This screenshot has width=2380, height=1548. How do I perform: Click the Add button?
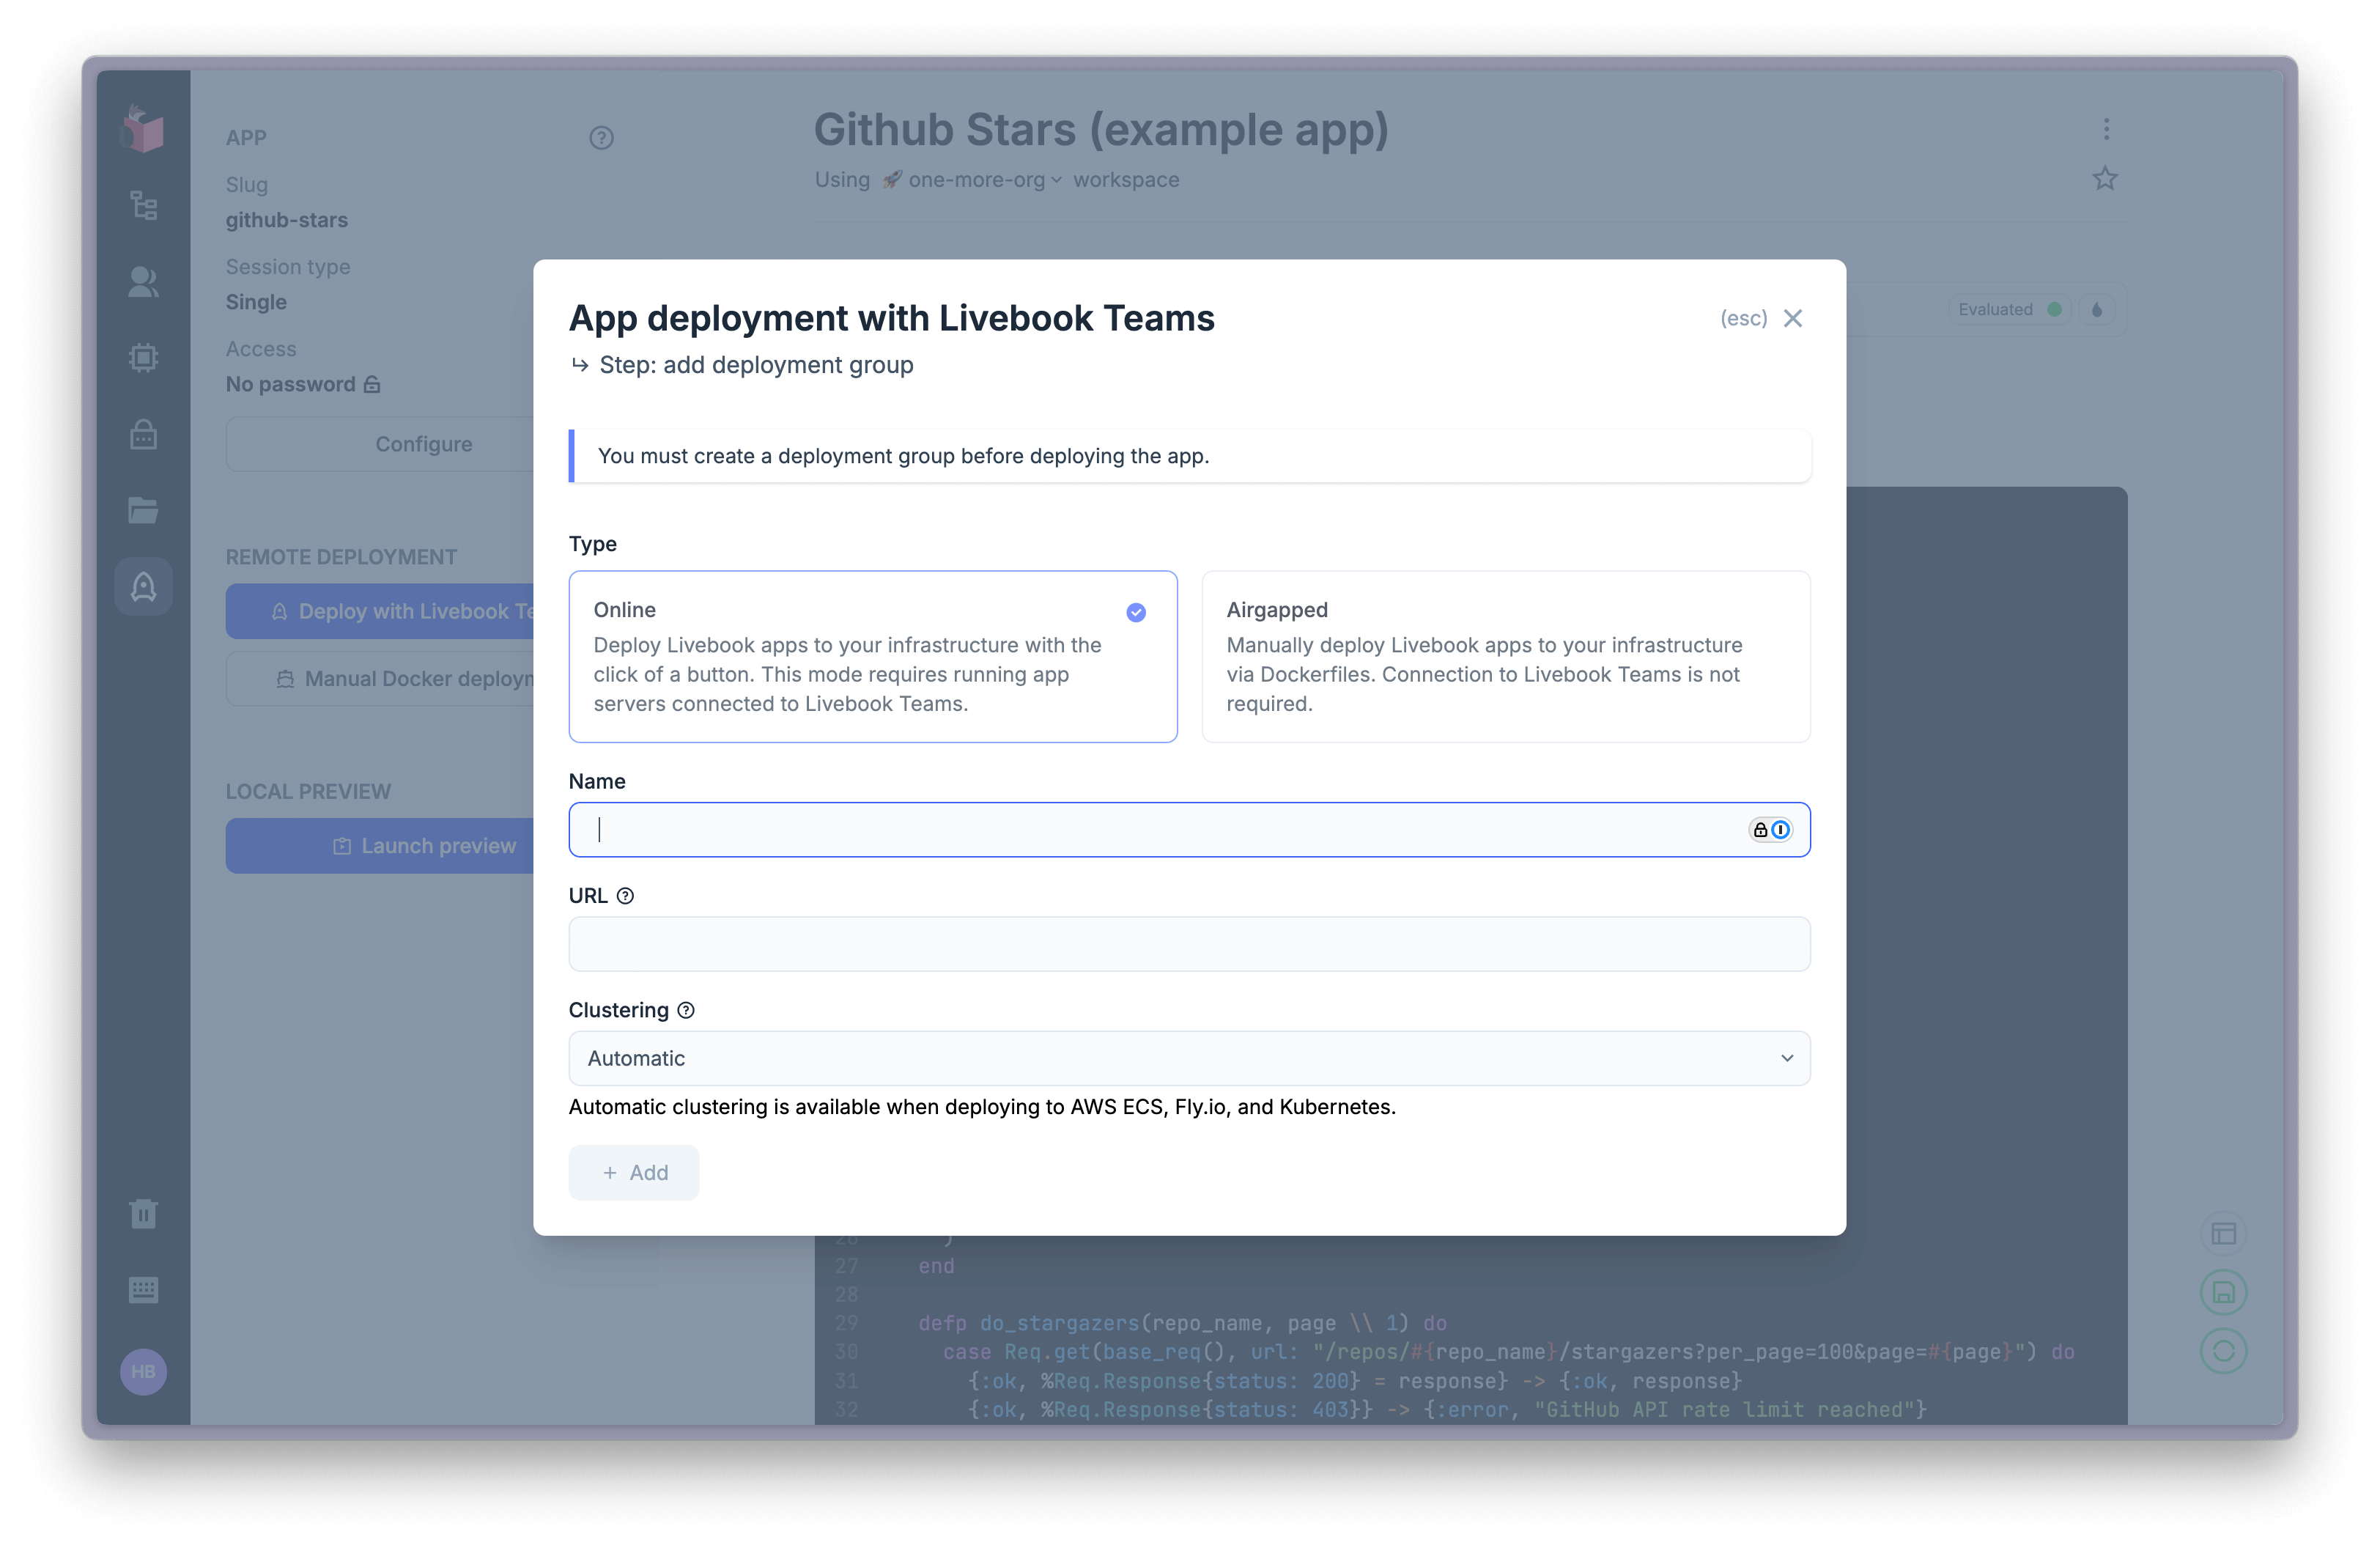(x=634, y=1172)
